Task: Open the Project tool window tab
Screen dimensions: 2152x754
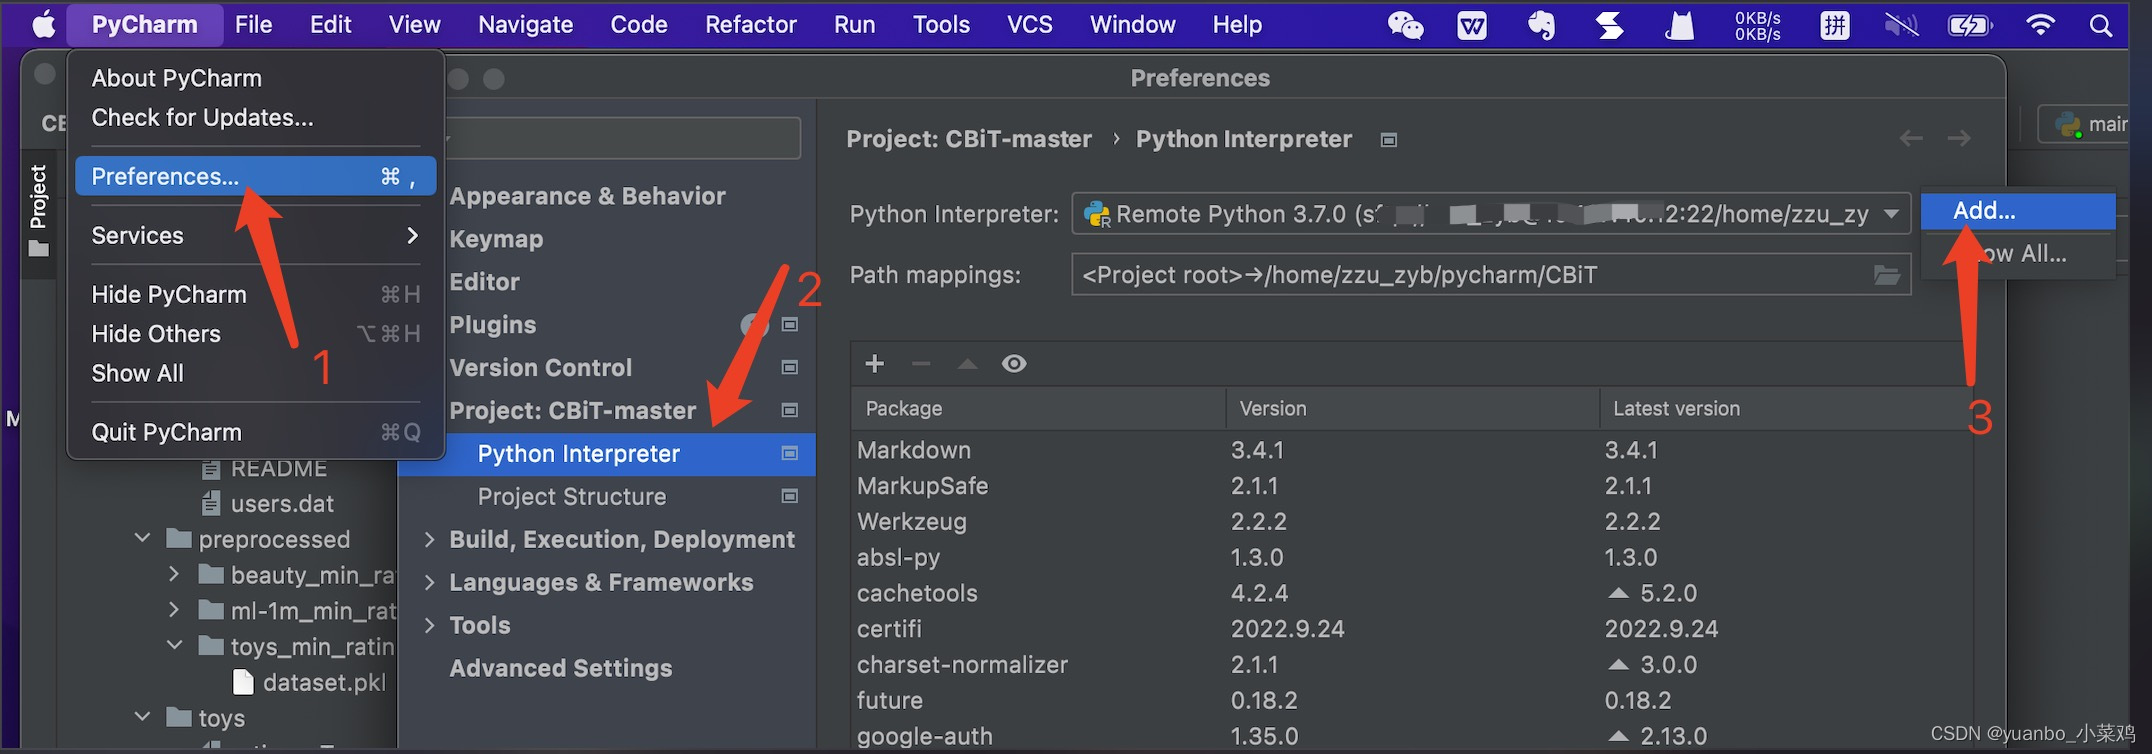Action: (x=38, y=210)
